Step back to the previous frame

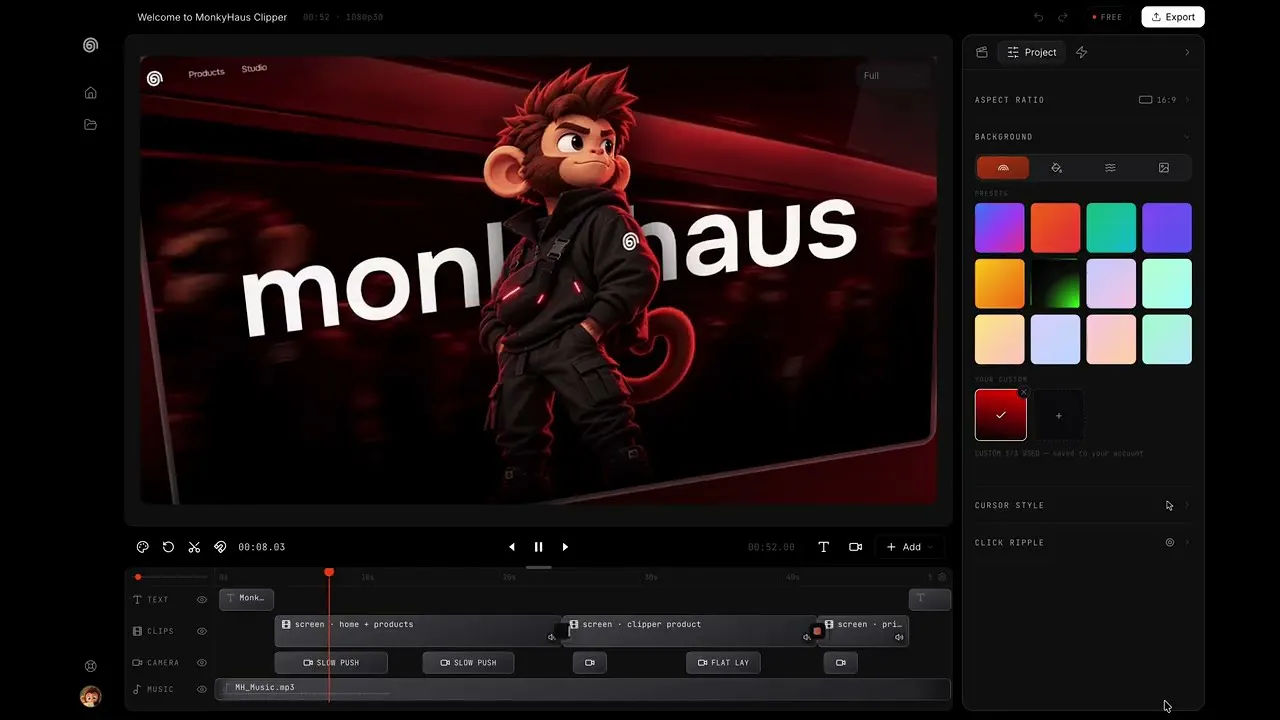tap(512, 547)
